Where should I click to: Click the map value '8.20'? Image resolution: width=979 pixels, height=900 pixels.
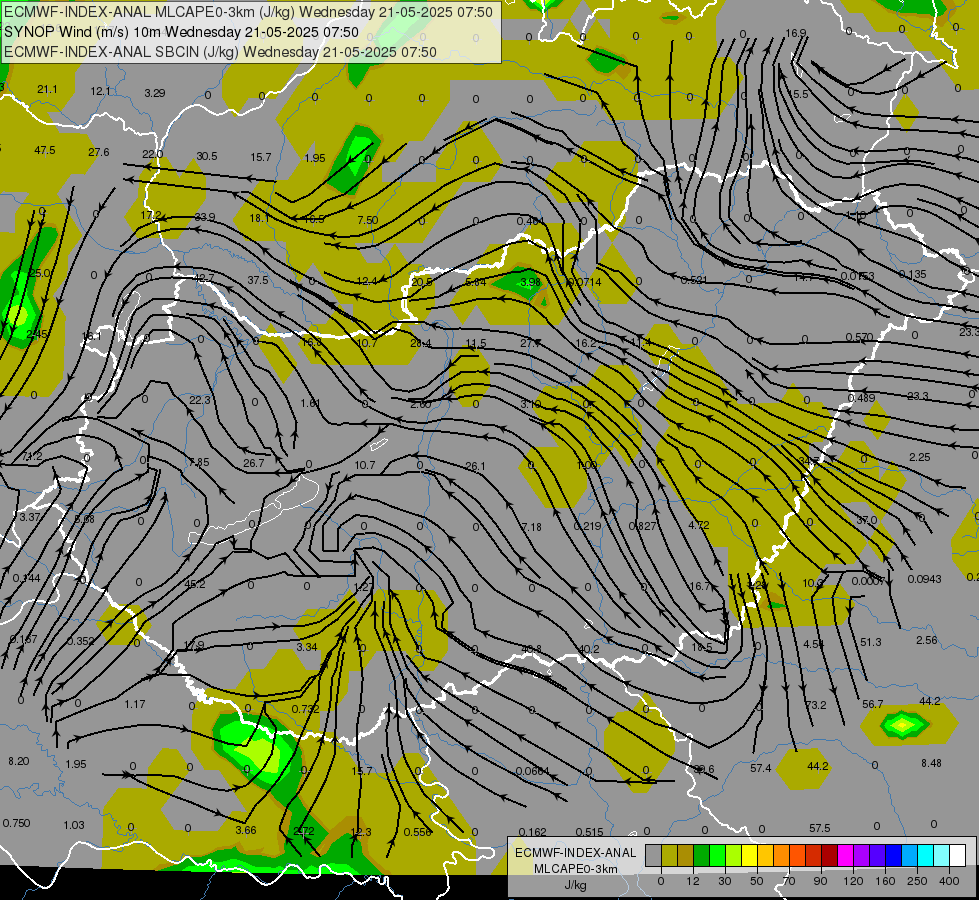pos(19,761)
